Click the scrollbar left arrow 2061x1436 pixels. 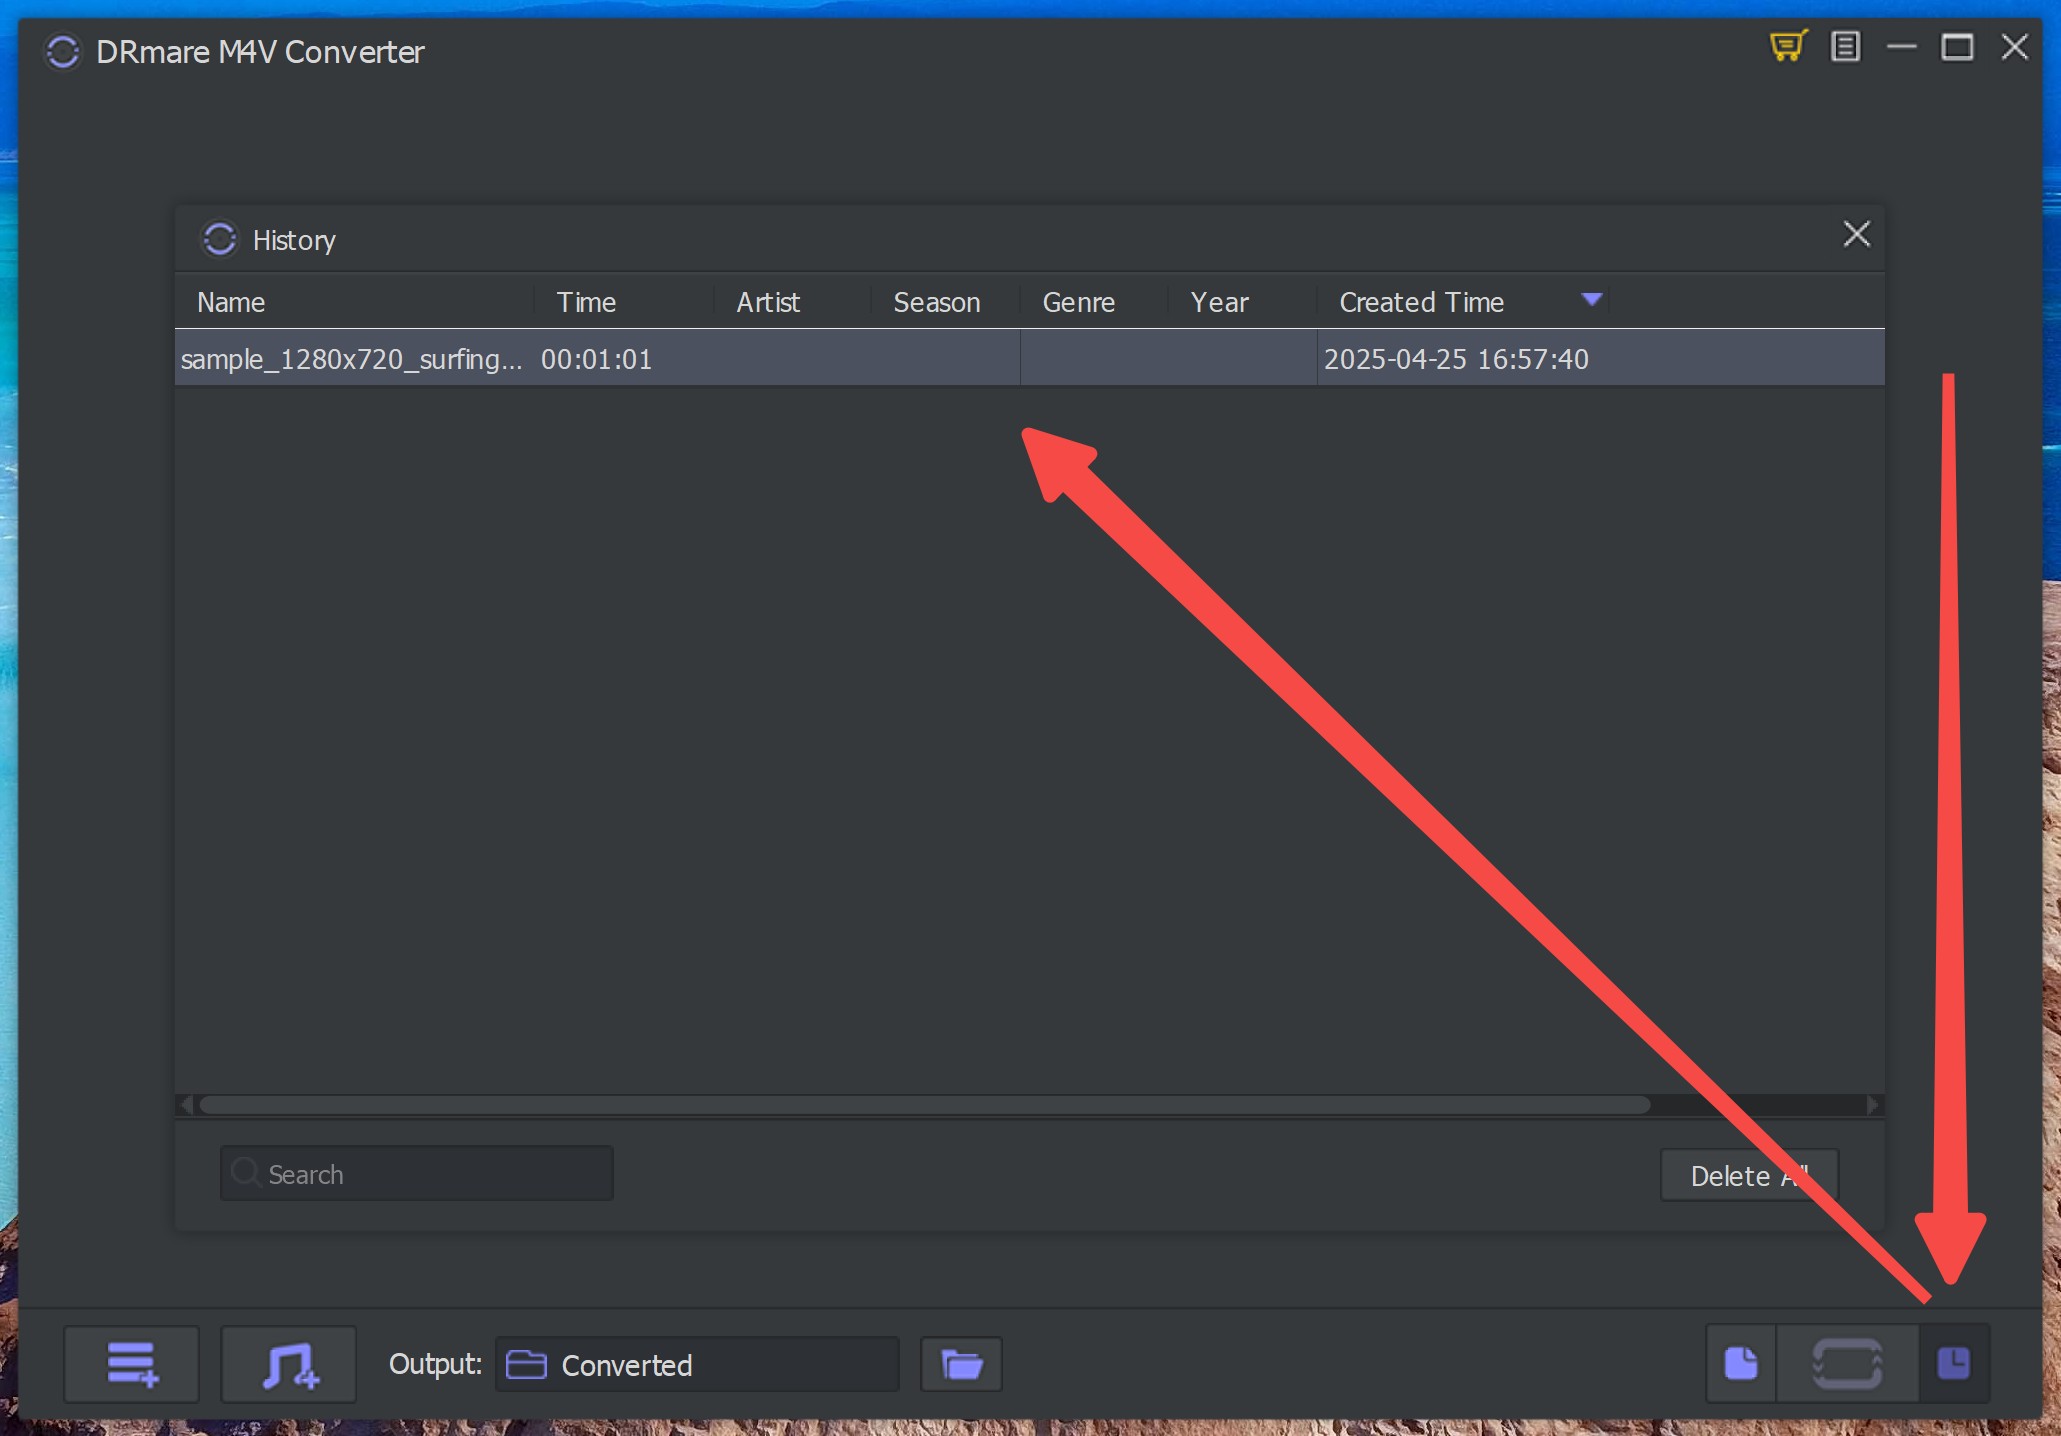pos(185,1105)
